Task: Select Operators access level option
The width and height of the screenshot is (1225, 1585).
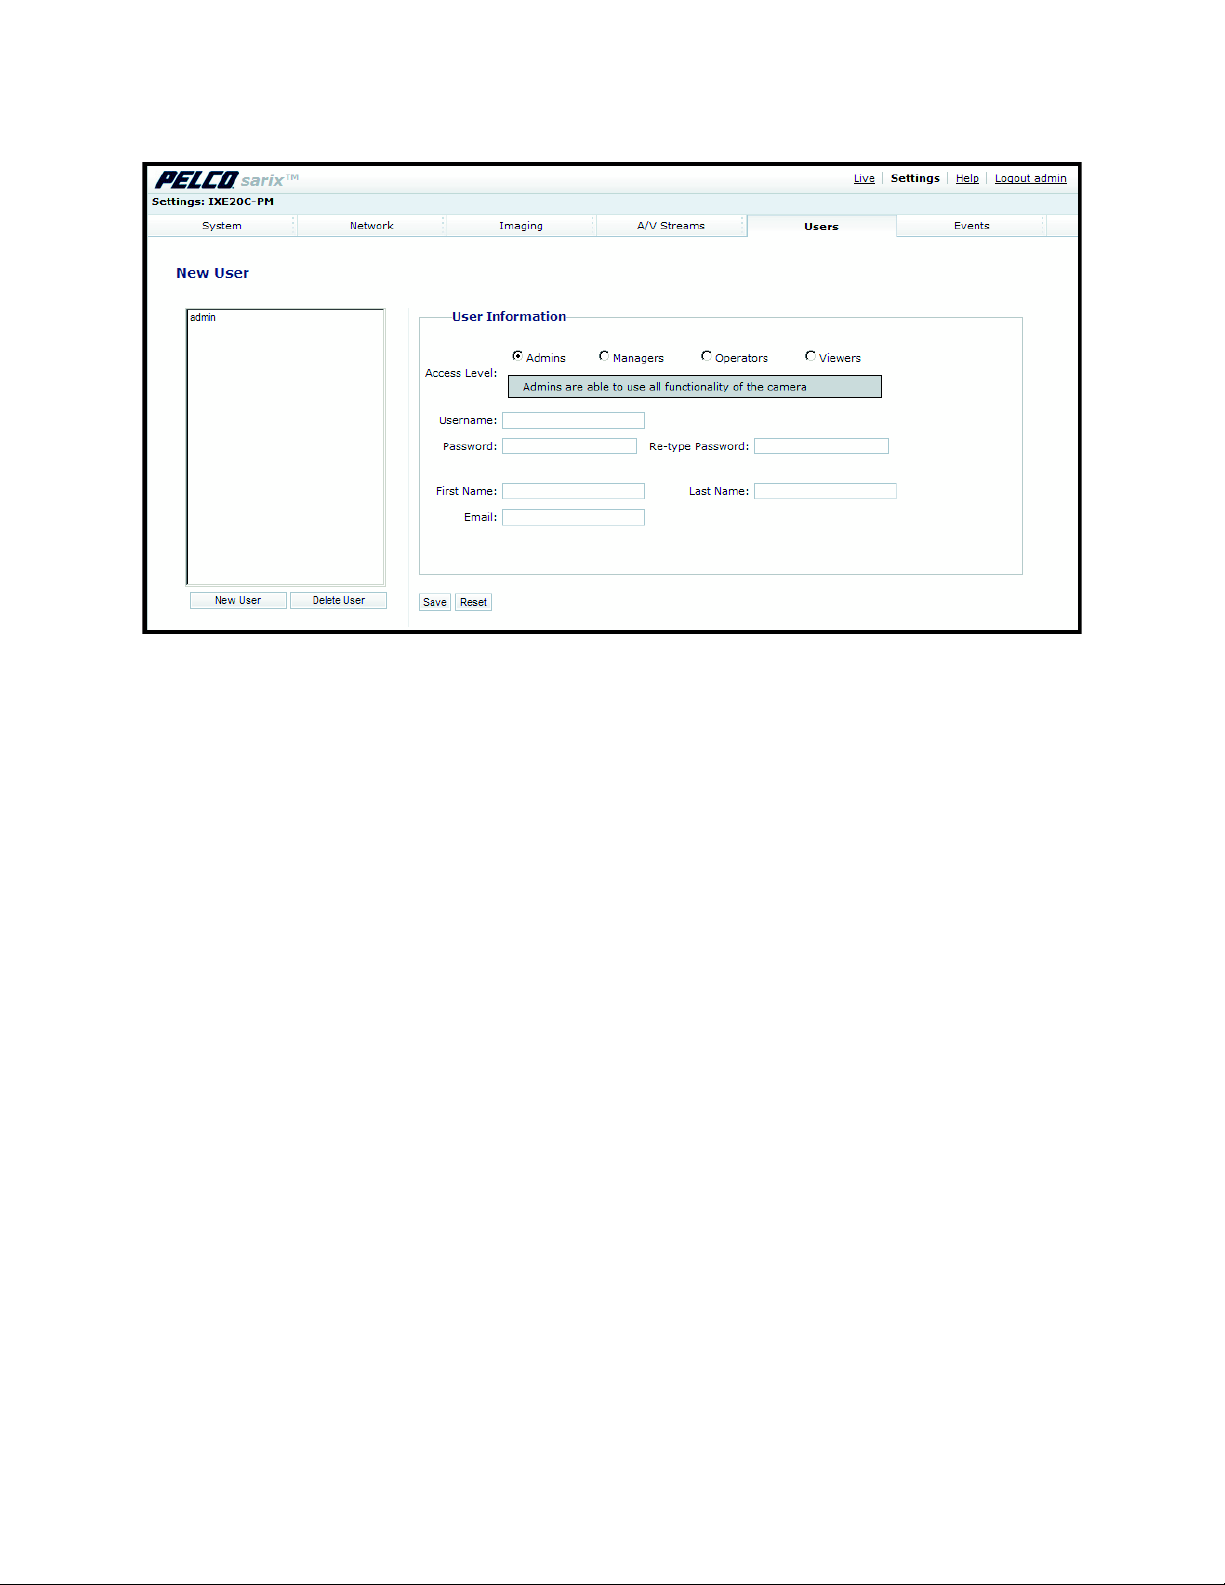Action: 706,356
